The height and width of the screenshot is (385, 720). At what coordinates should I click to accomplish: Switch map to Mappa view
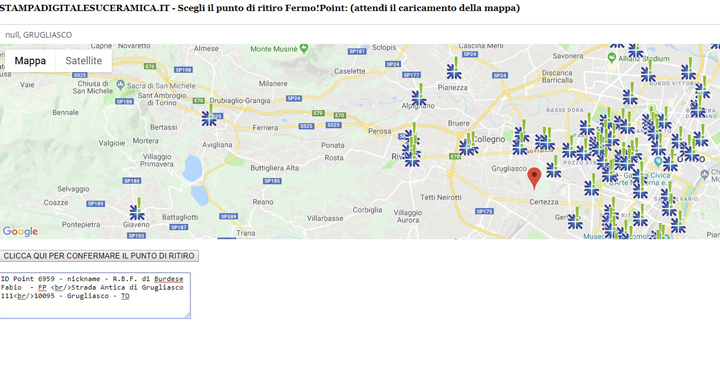[30, 61]
